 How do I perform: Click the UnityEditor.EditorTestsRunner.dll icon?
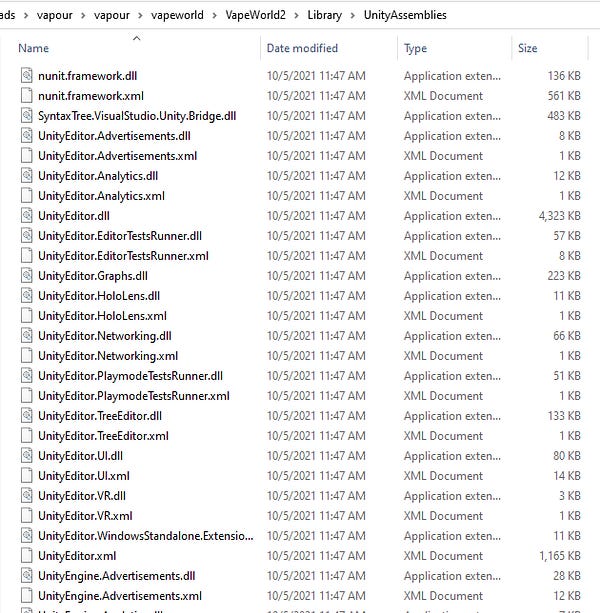27,235
